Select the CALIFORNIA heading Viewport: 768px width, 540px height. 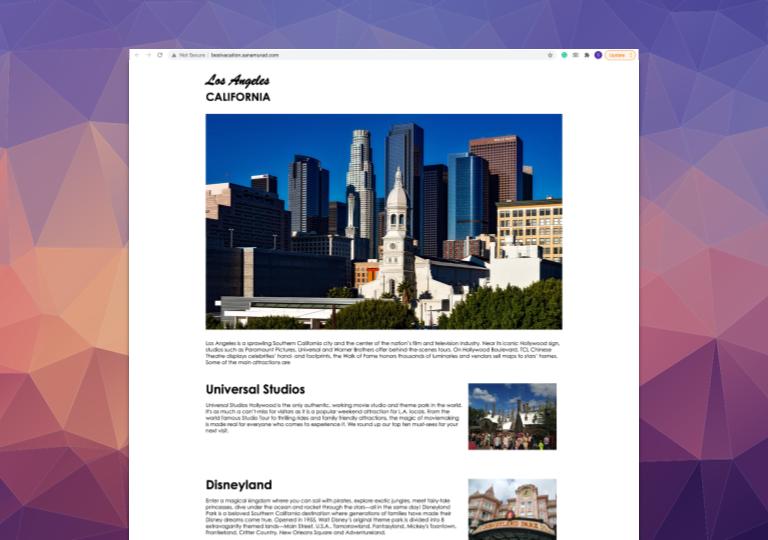[238, 97]
